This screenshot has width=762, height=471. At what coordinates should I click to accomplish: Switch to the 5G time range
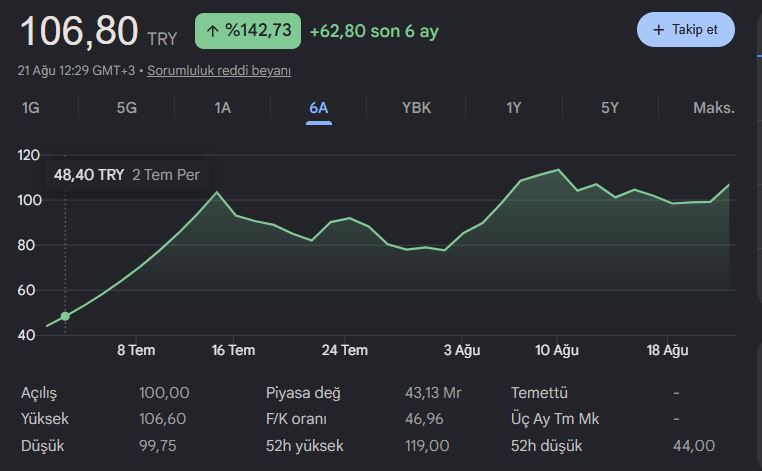point(126,107)
